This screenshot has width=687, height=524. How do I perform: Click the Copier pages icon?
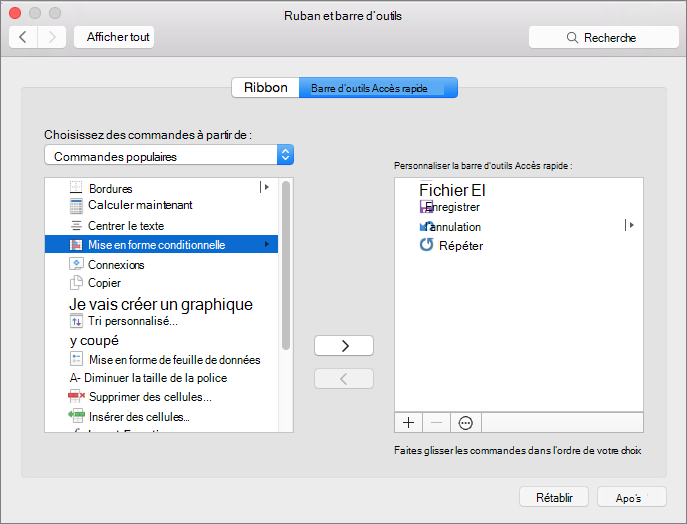coord(76,283)
